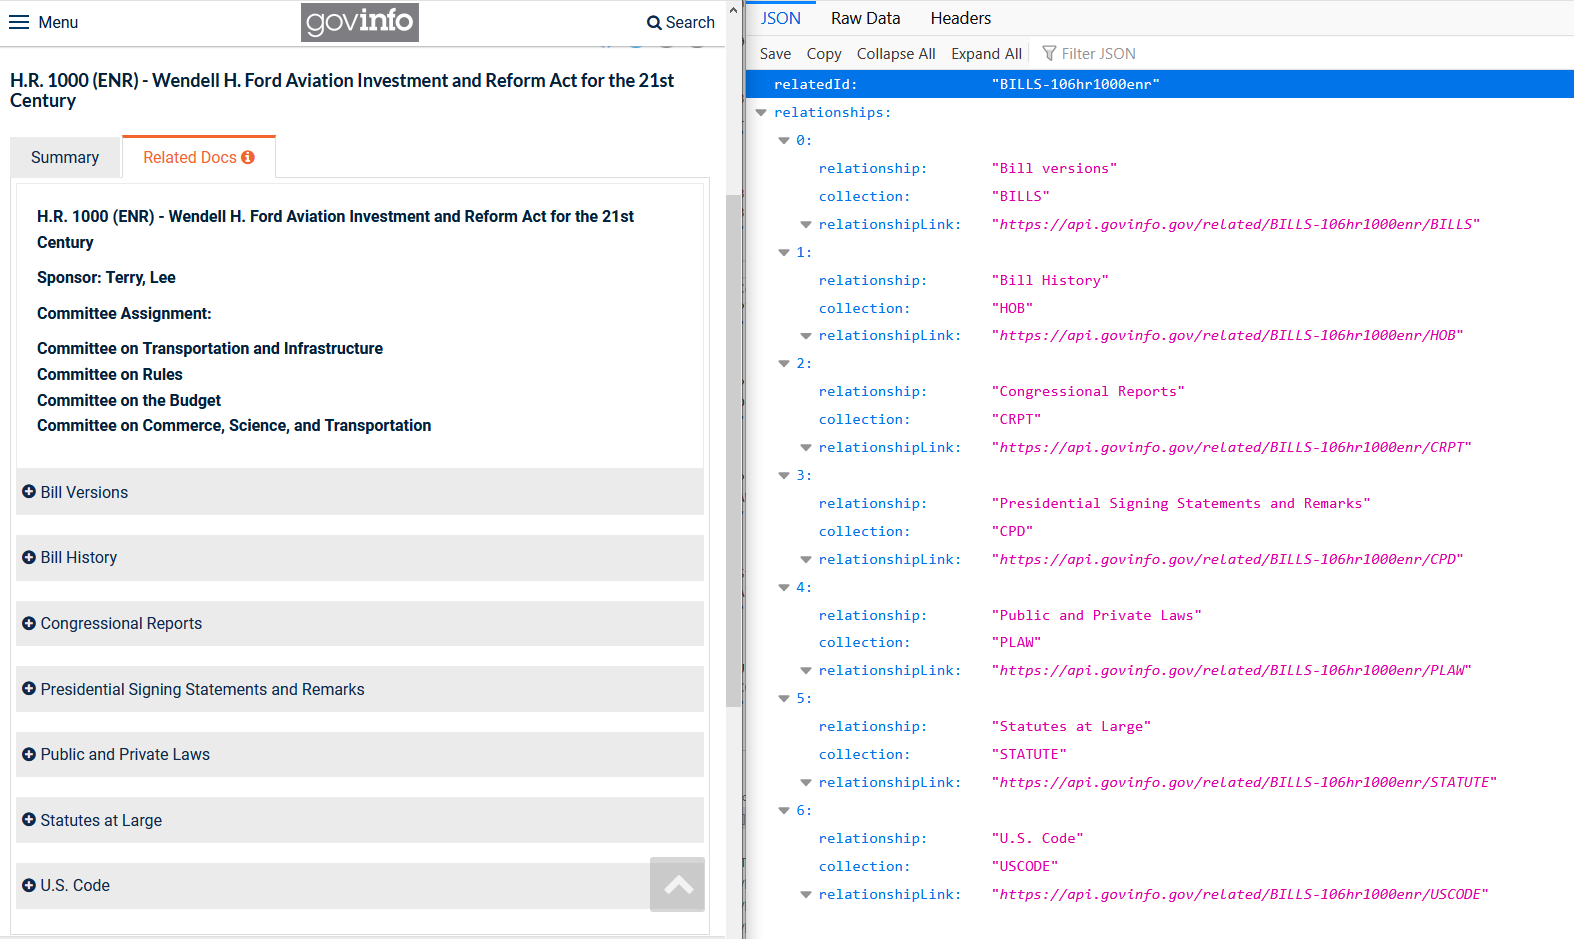Expand the Statutes at Large section
This screenshot has width=1574, height=939.
[101, 820]
